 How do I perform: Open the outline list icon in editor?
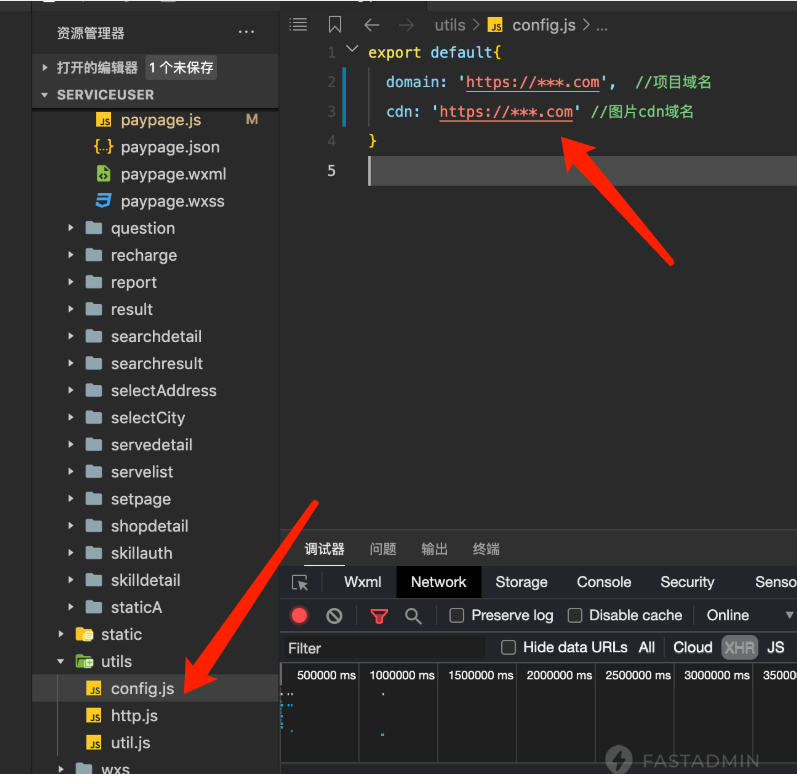(x=298, y=25)
